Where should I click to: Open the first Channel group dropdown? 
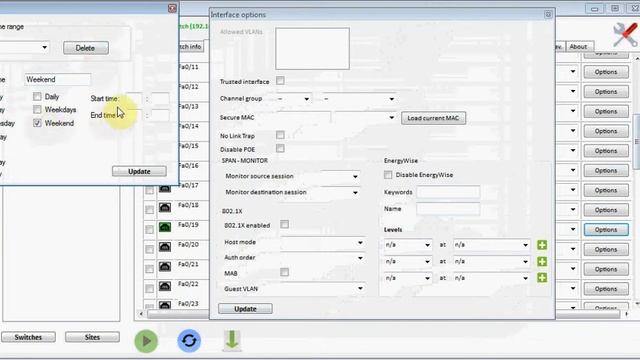pyautogui.click(x=293, y=99)
